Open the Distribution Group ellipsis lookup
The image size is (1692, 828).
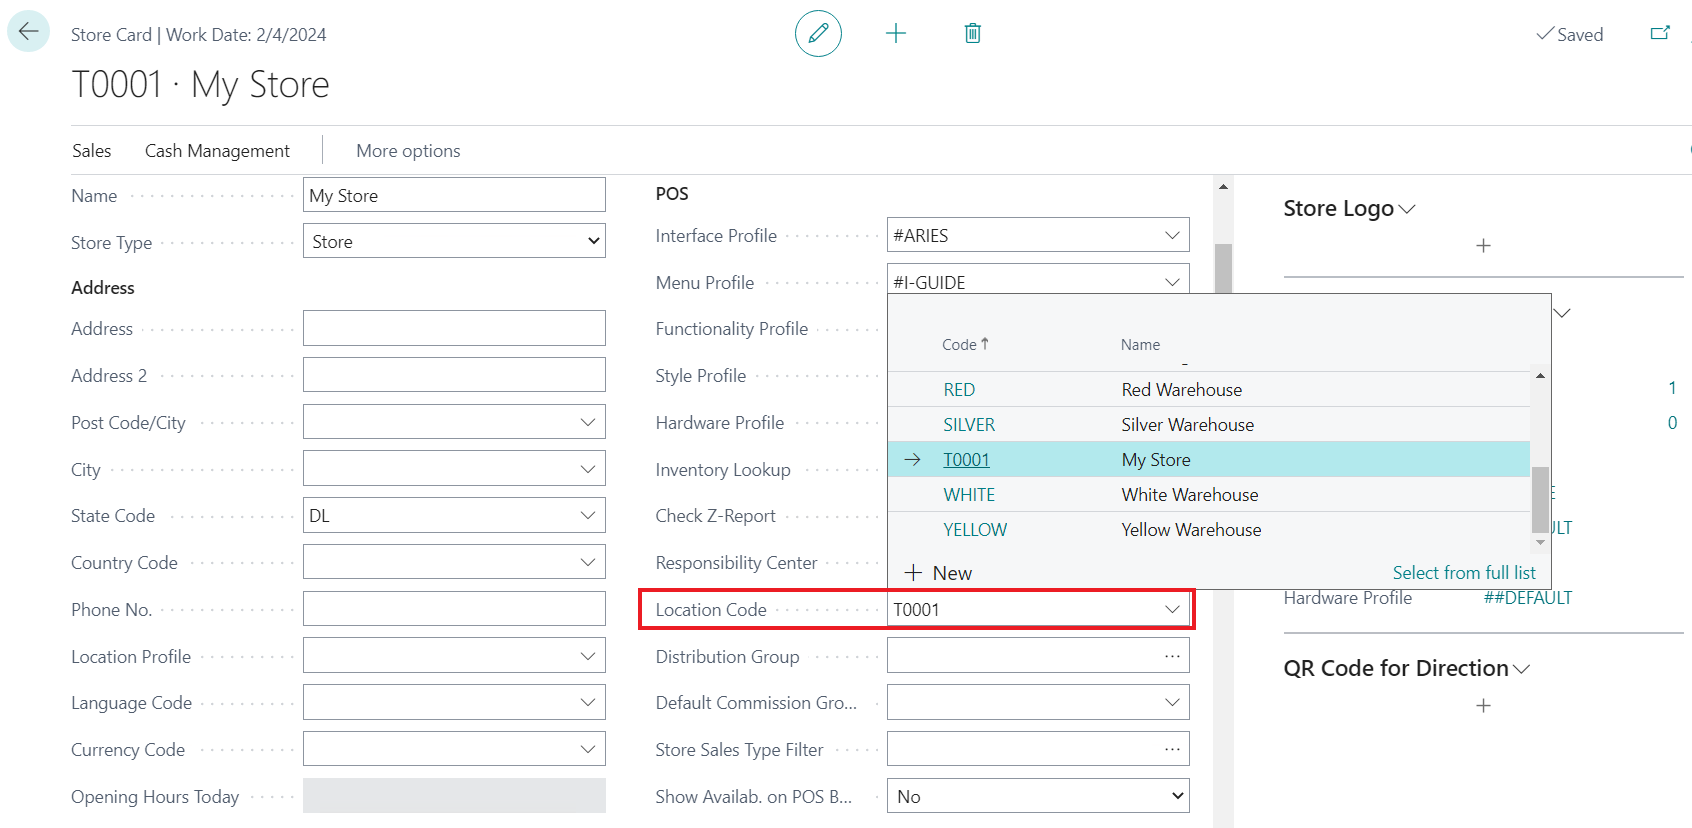tap(1172, 656)
